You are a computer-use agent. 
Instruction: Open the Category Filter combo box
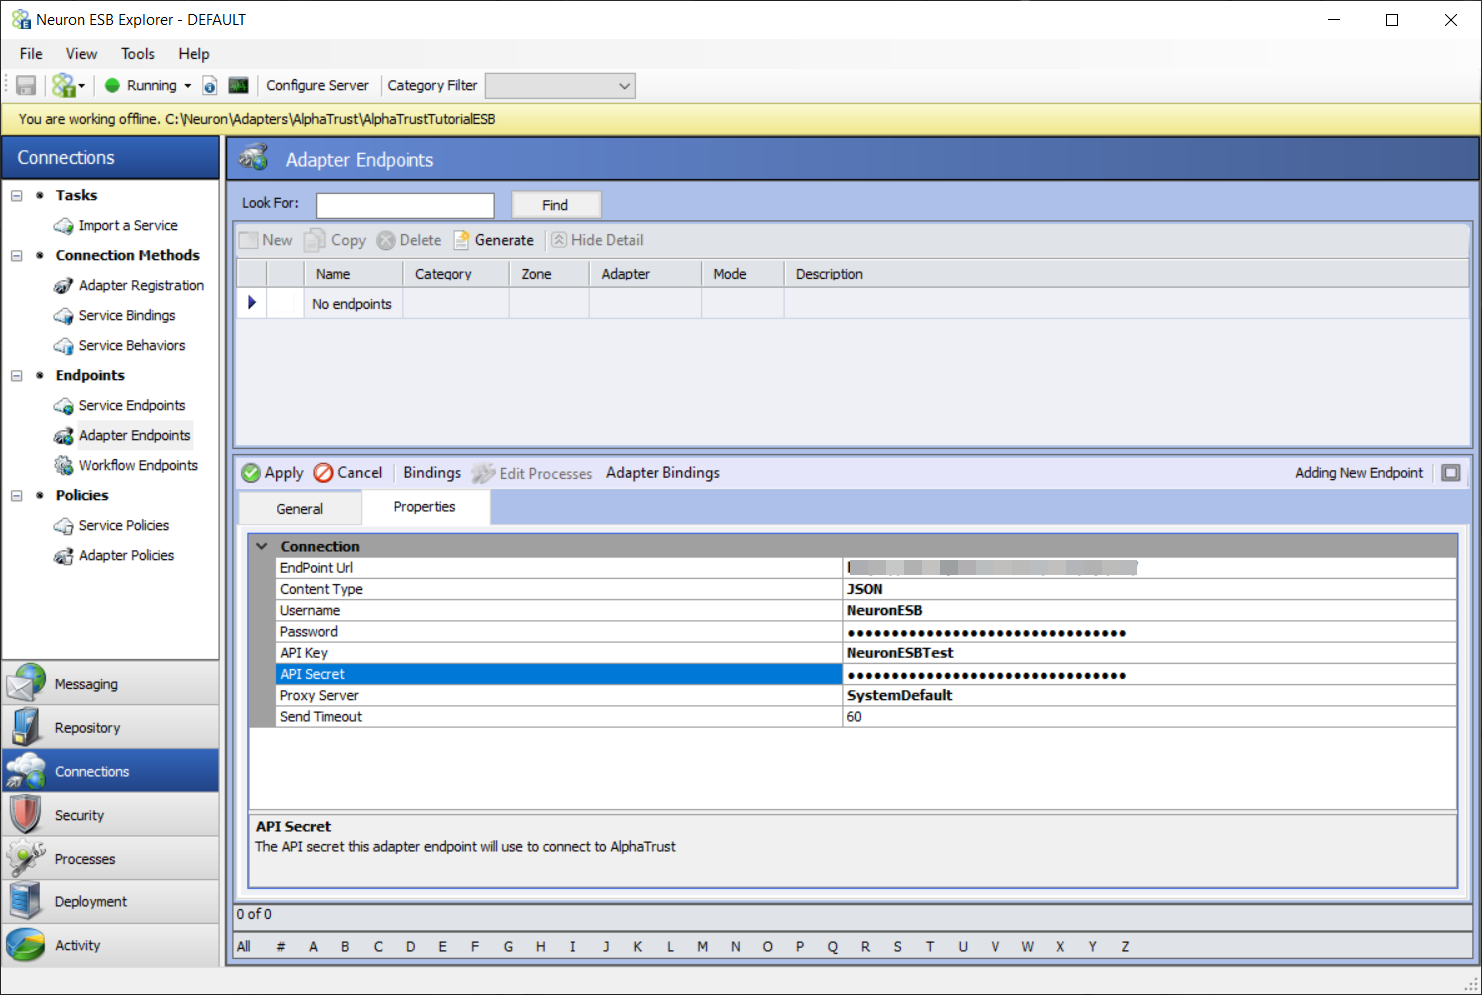[560, 86]
